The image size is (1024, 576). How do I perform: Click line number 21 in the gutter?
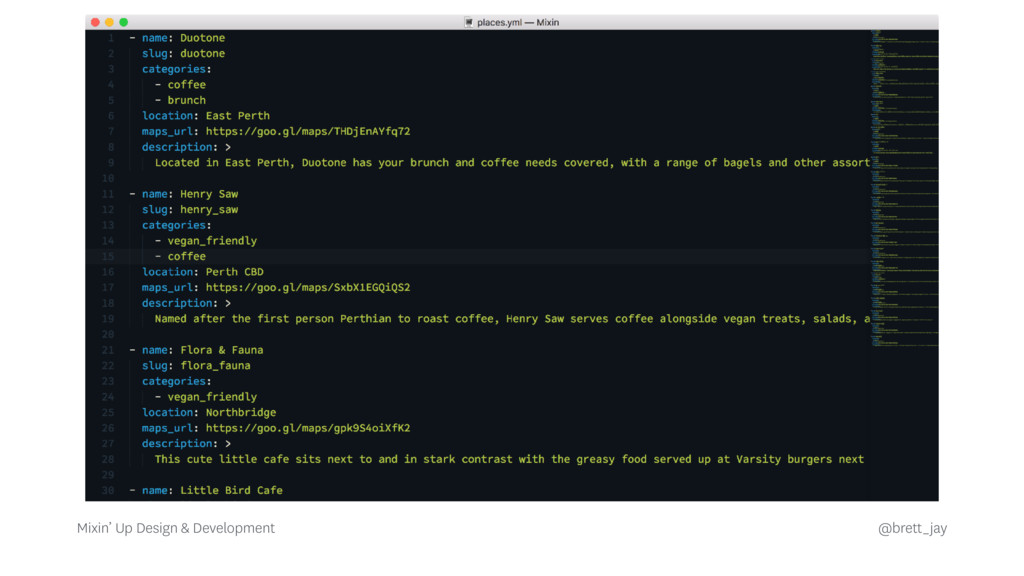coord(108,350)
